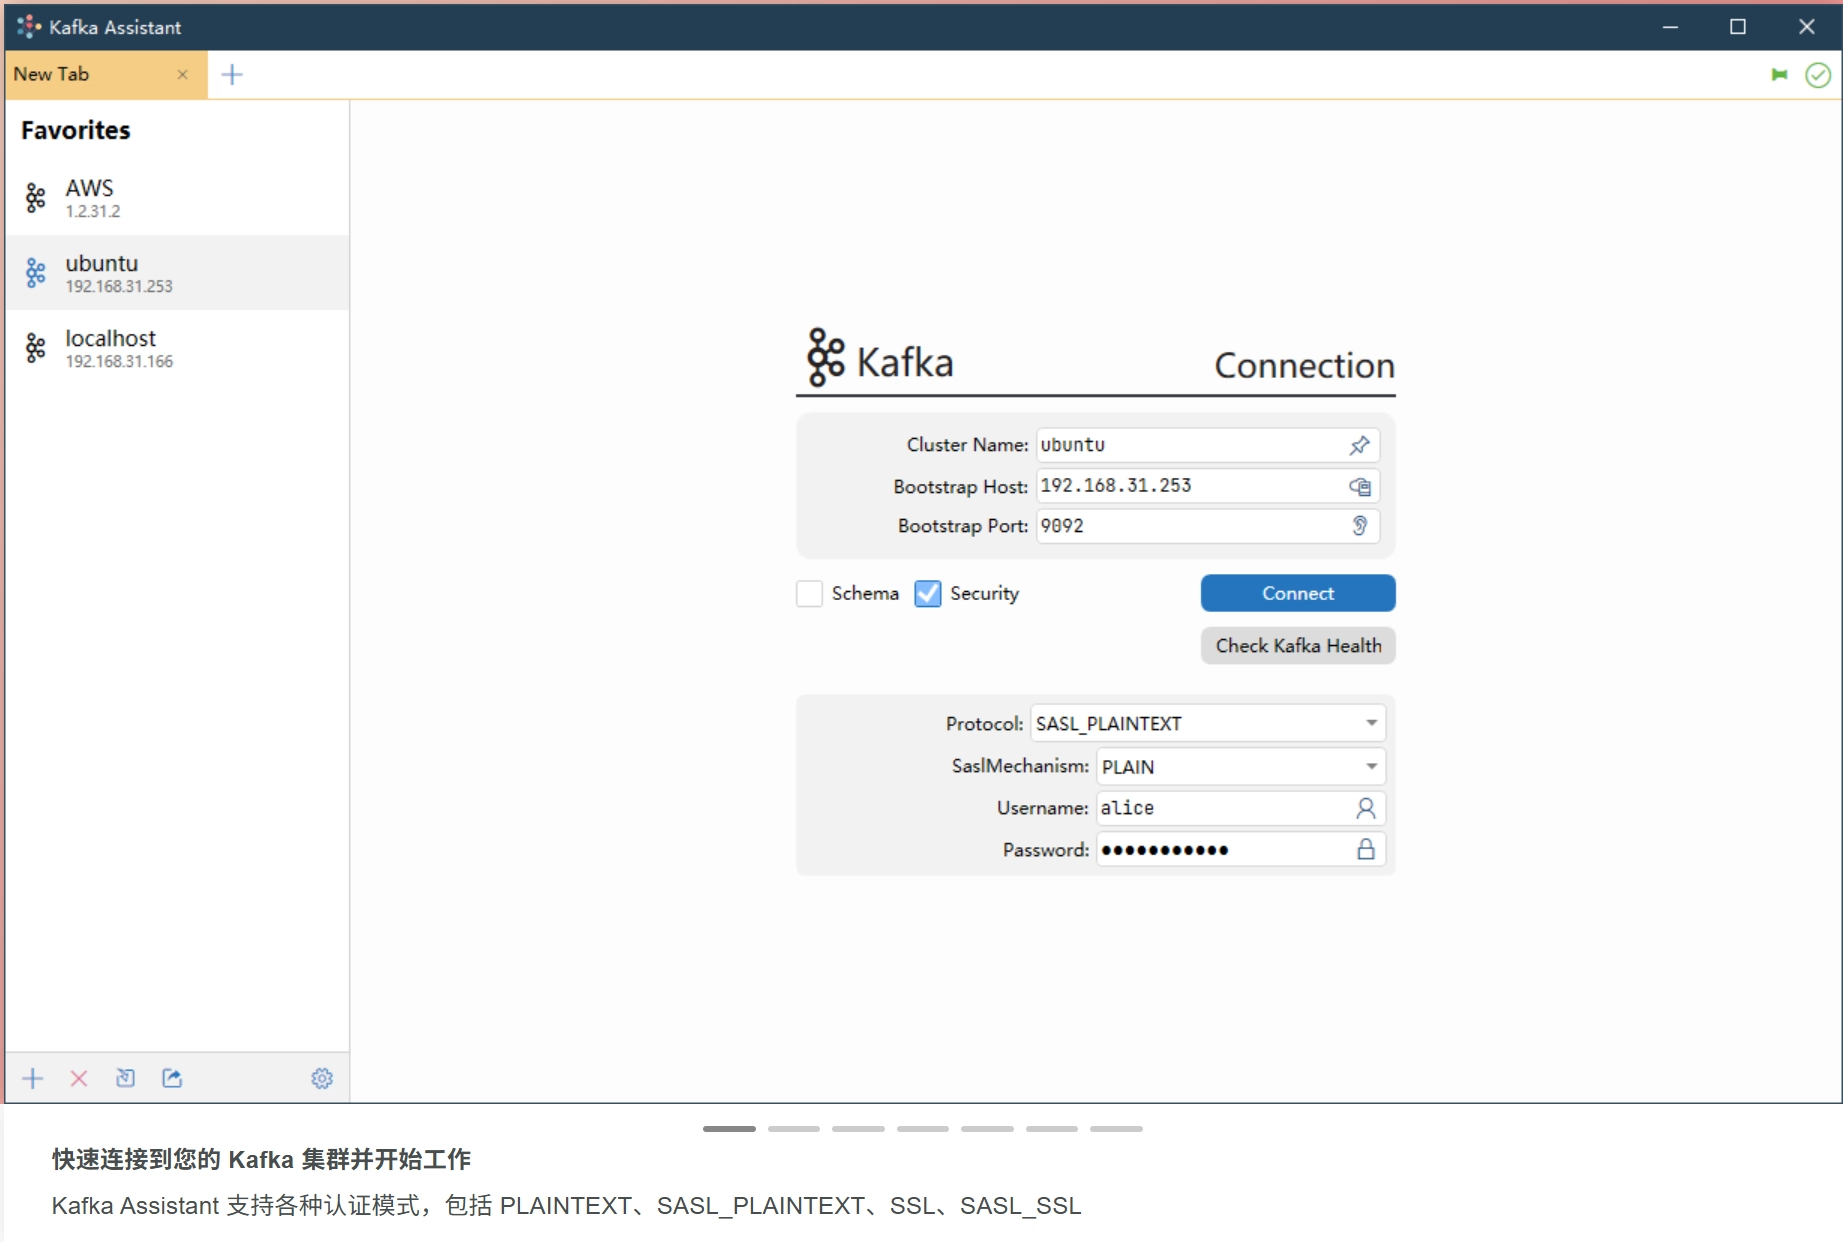Image resolution: width=1843 pixels, height=1242 pixels.
Task: Select the ubuntu cluster icon
Action: click(36, 273)
